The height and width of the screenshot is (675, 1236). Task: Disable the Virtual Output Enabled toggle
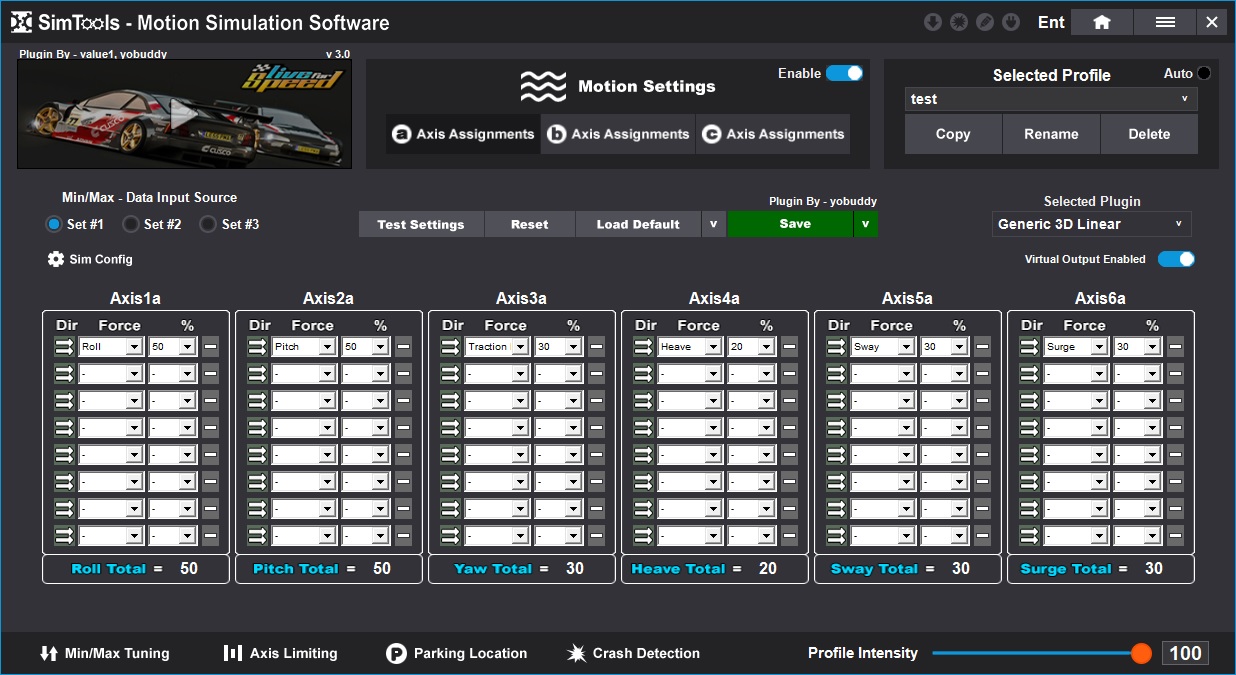(x=1176, y=259)
